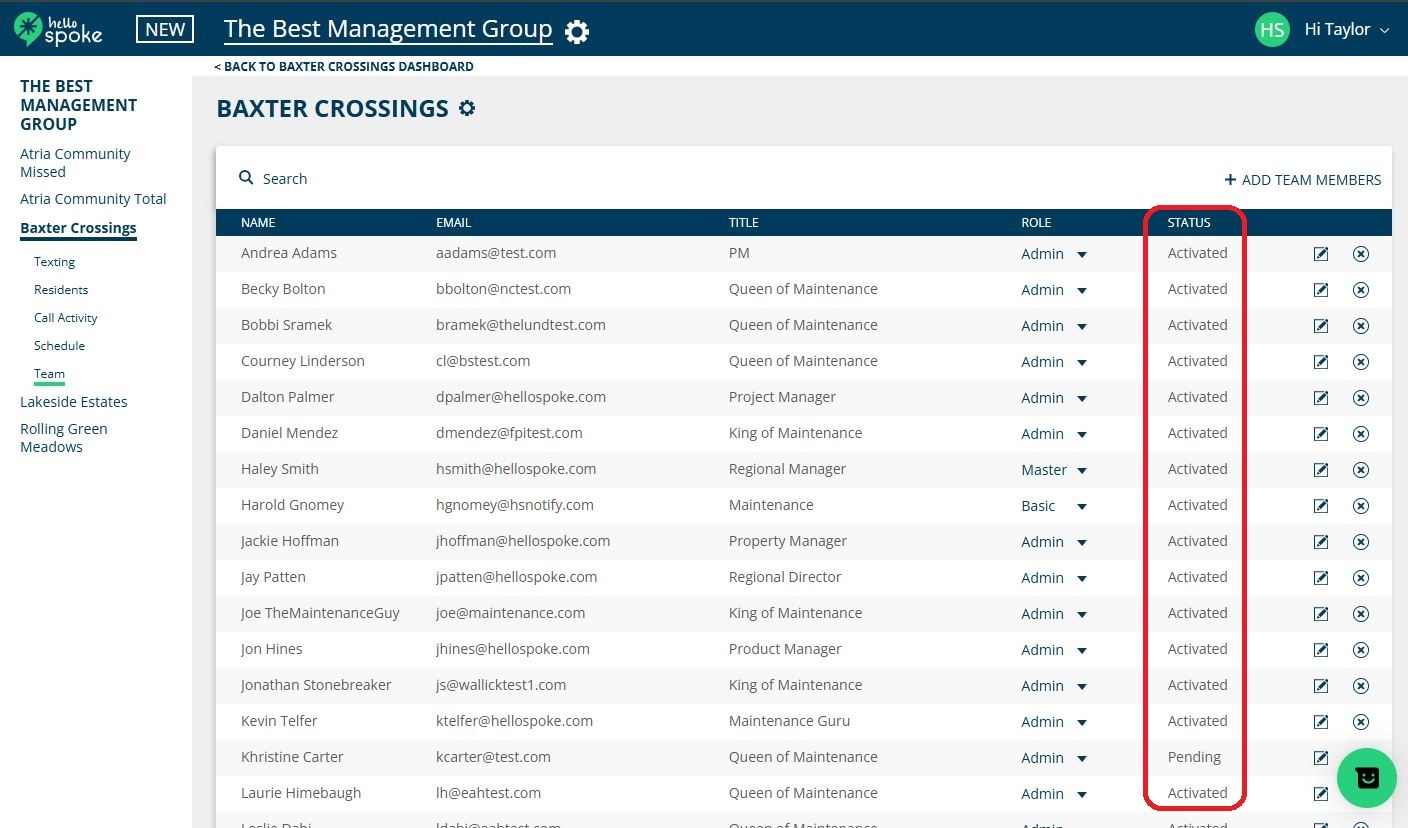
Task: Edit Andrea Adams using the pencil icon
Action: 1321,254
